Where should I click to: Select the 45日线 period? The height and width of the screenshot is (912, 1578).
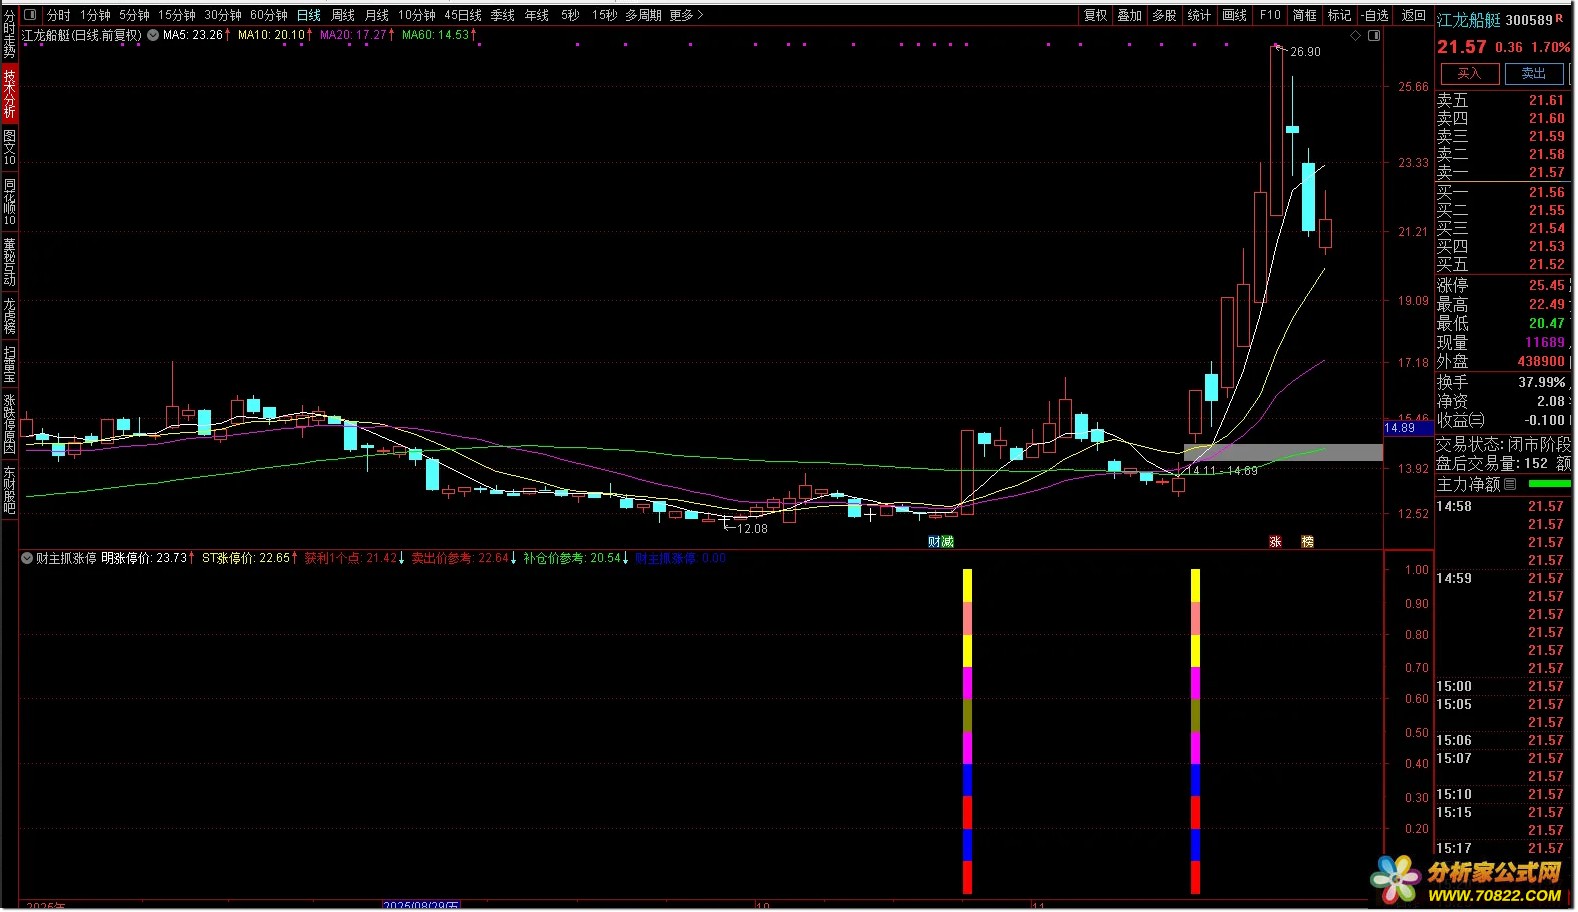tap(463, 15)
